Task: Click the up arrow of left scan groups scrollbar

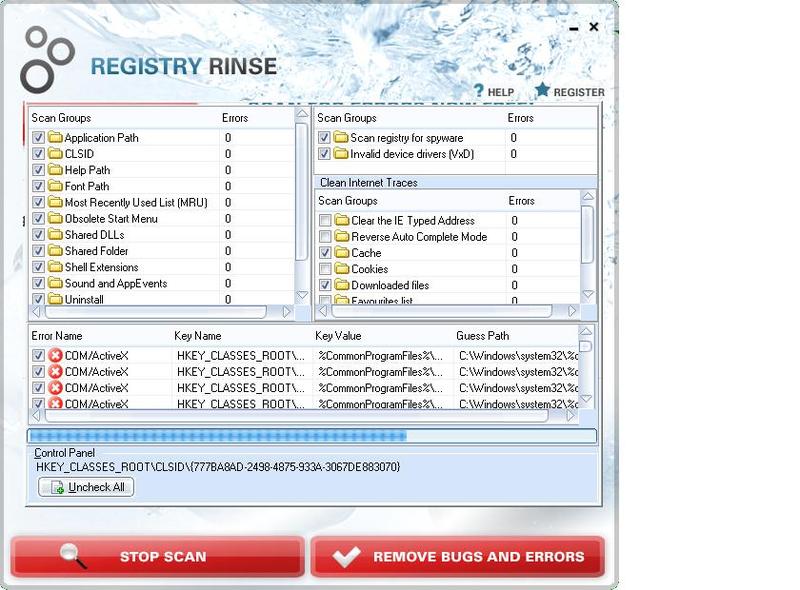Action: coord(302,114)
